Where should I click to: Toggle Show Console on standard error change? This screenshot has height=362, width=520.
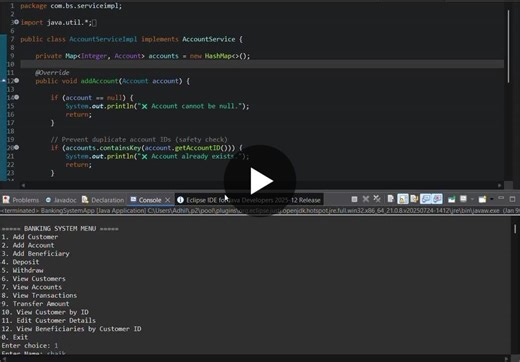(x=437, y=199)
